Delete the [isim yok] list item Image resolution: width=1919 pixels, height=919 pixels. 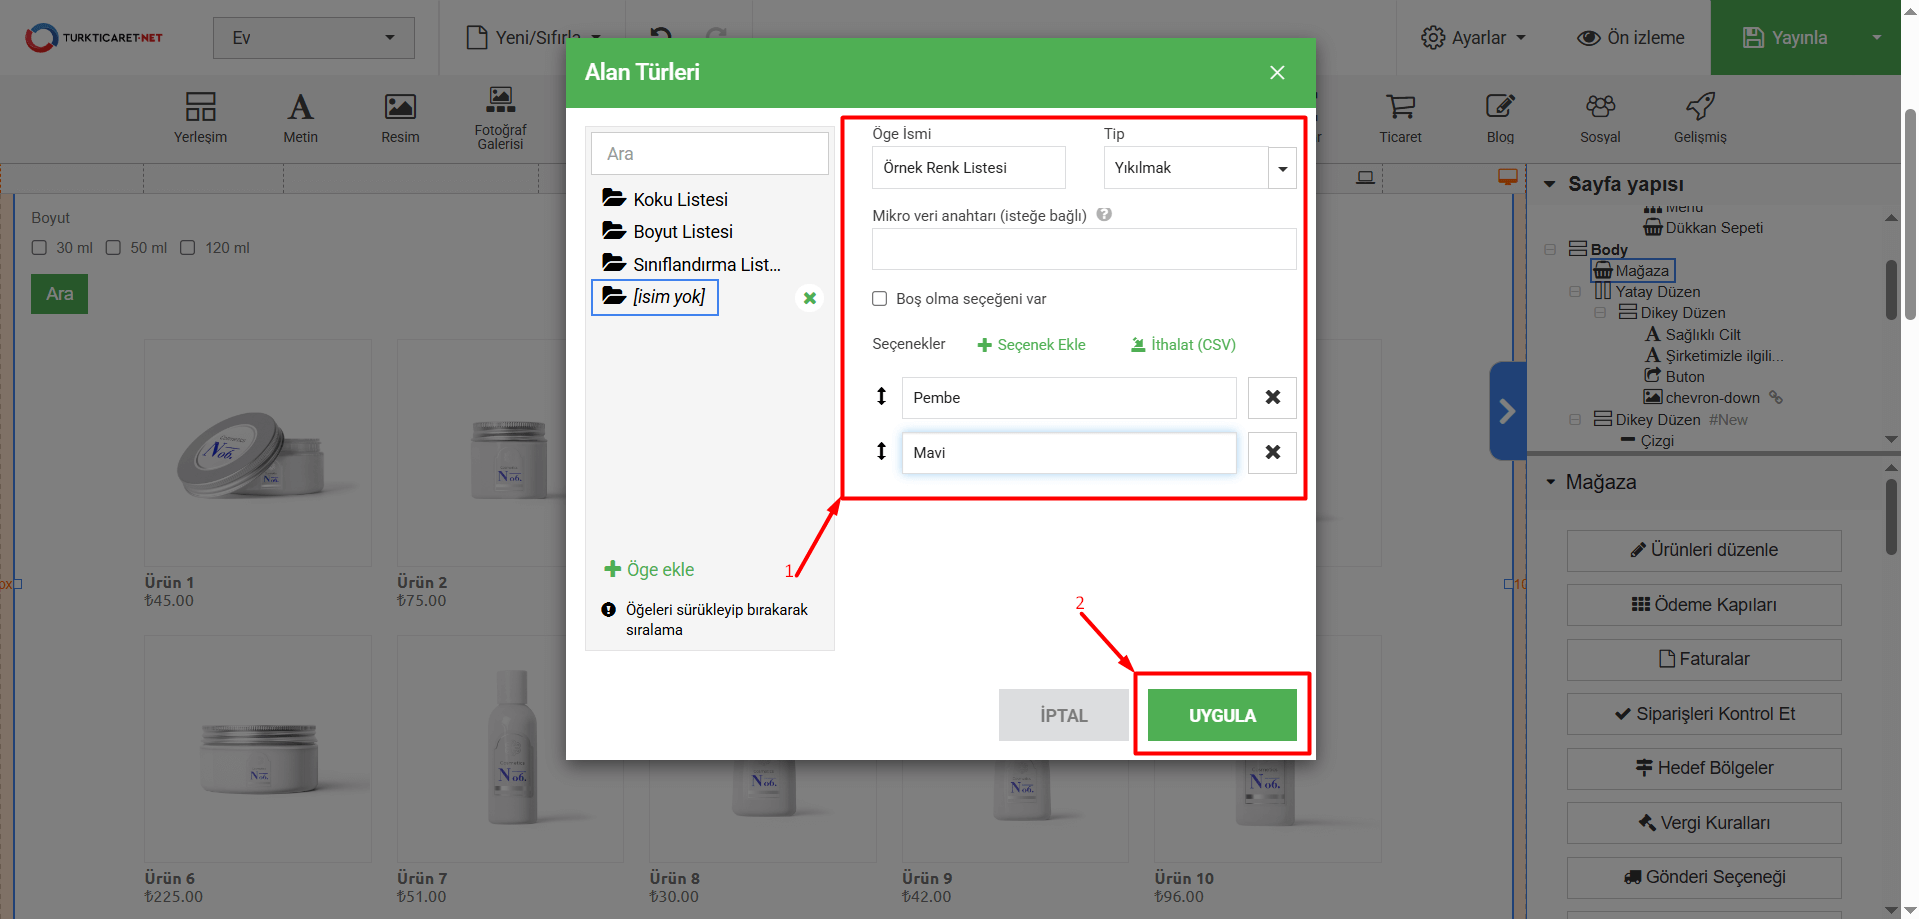[810, 298]
